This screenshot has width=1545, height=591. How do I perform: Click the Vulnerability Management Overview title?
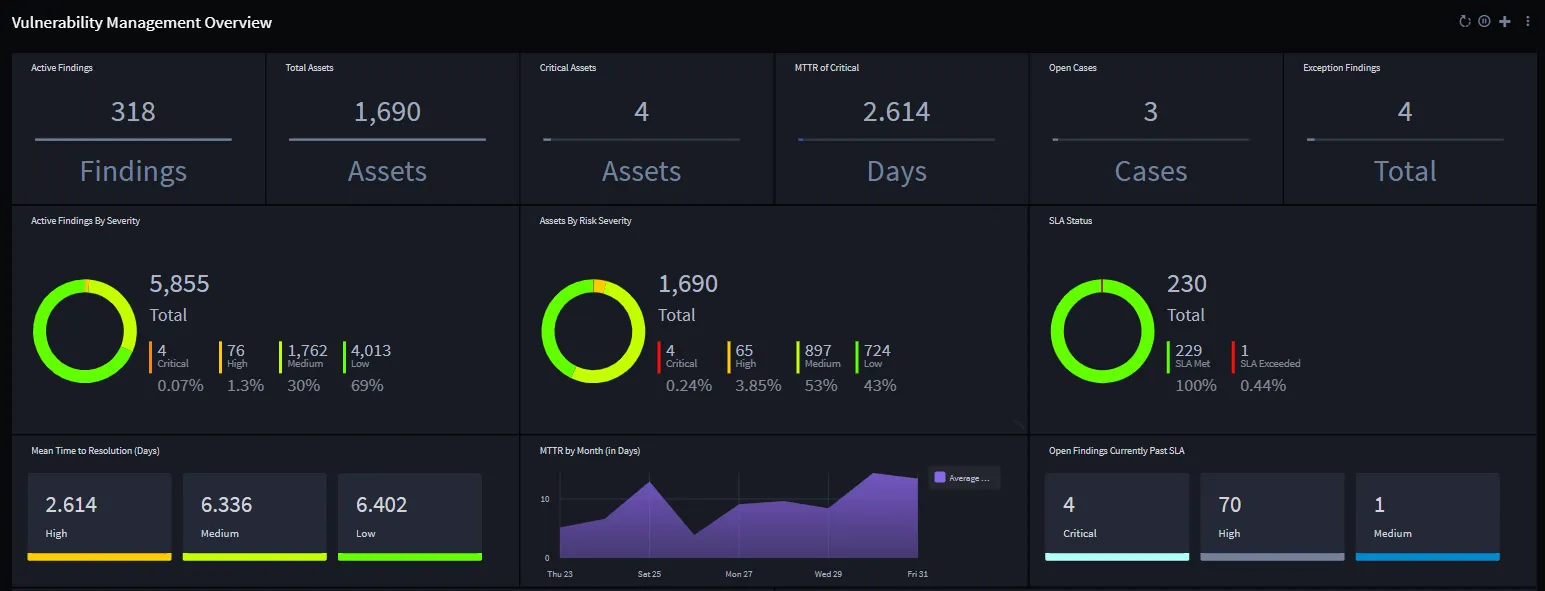(142, 22)
